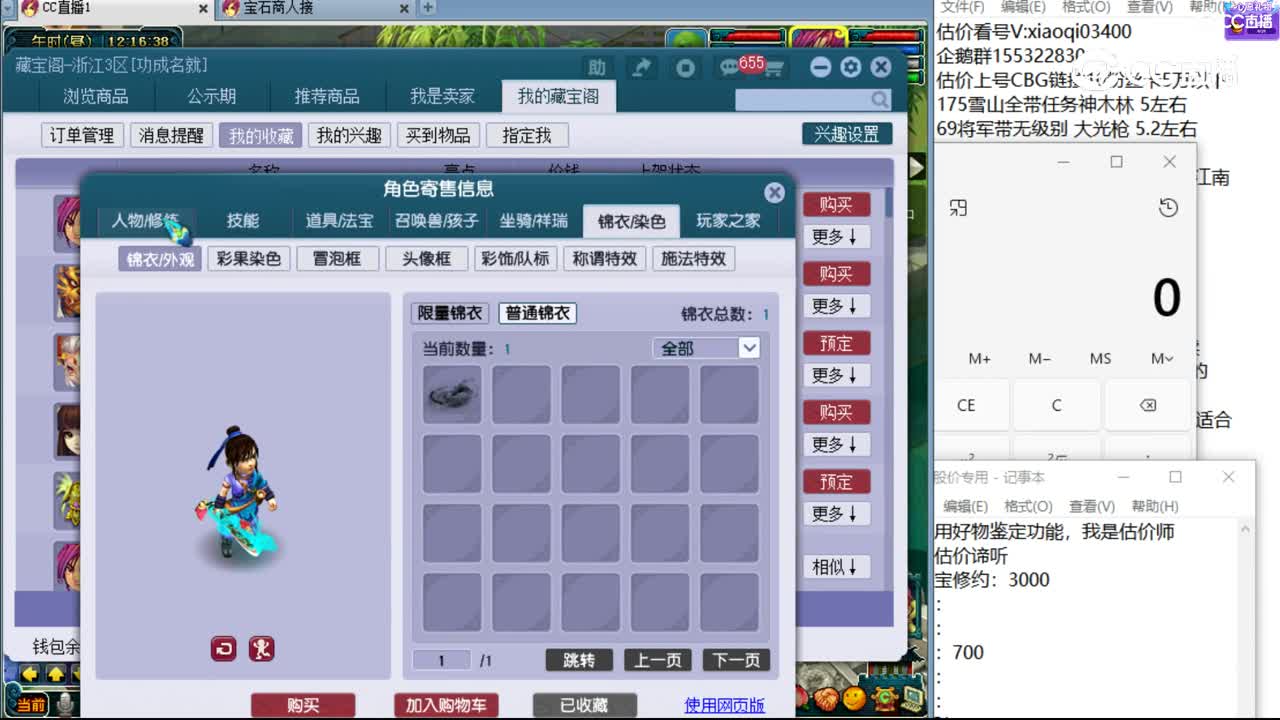Screen dimensions: 1280x720
Task: Click the 加入购物车 button
Action: point(446,705)
